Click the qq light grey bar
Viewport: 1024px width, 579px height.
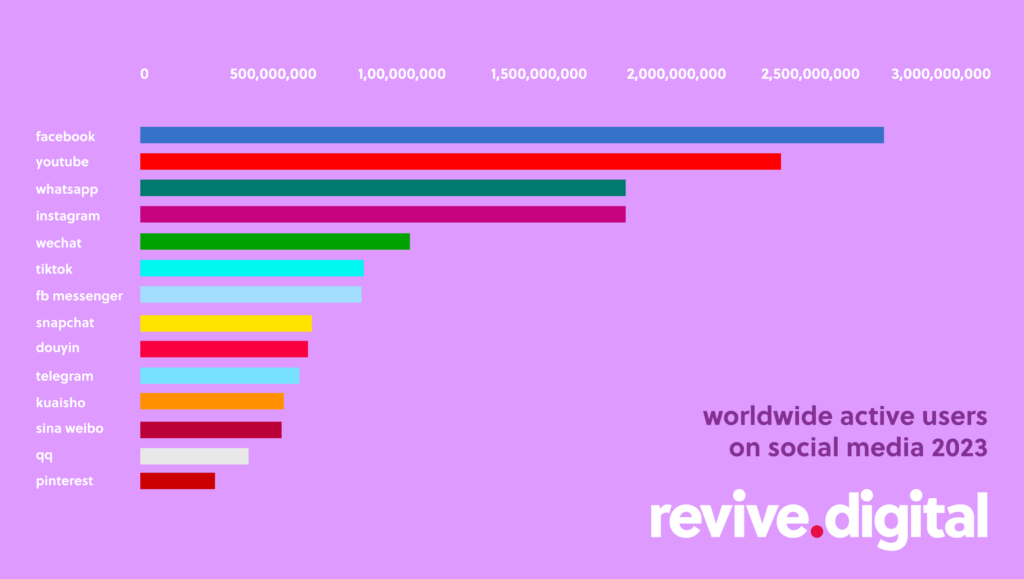click(195, 456)
